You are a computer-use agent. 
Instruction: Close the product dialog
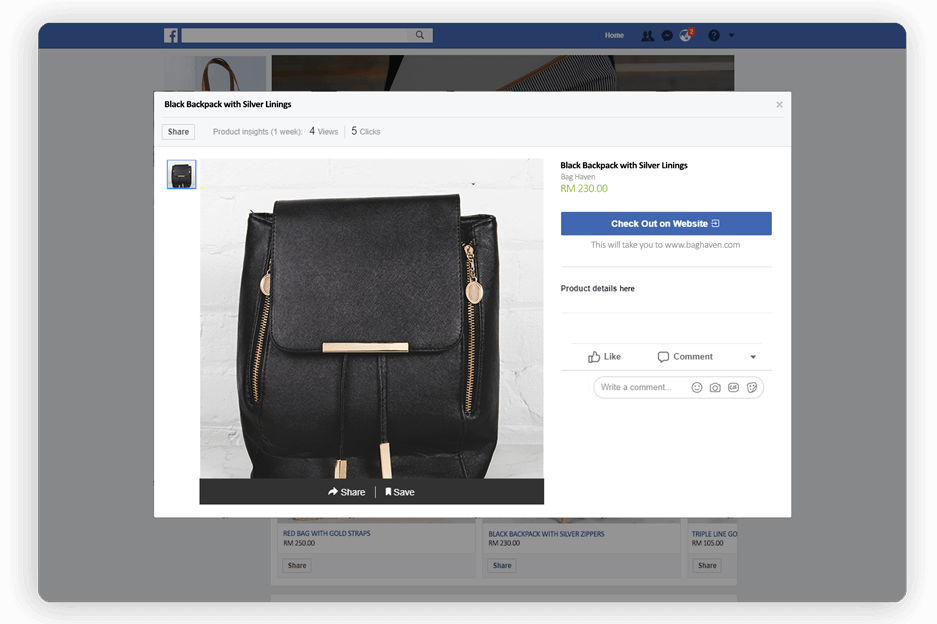779,105
